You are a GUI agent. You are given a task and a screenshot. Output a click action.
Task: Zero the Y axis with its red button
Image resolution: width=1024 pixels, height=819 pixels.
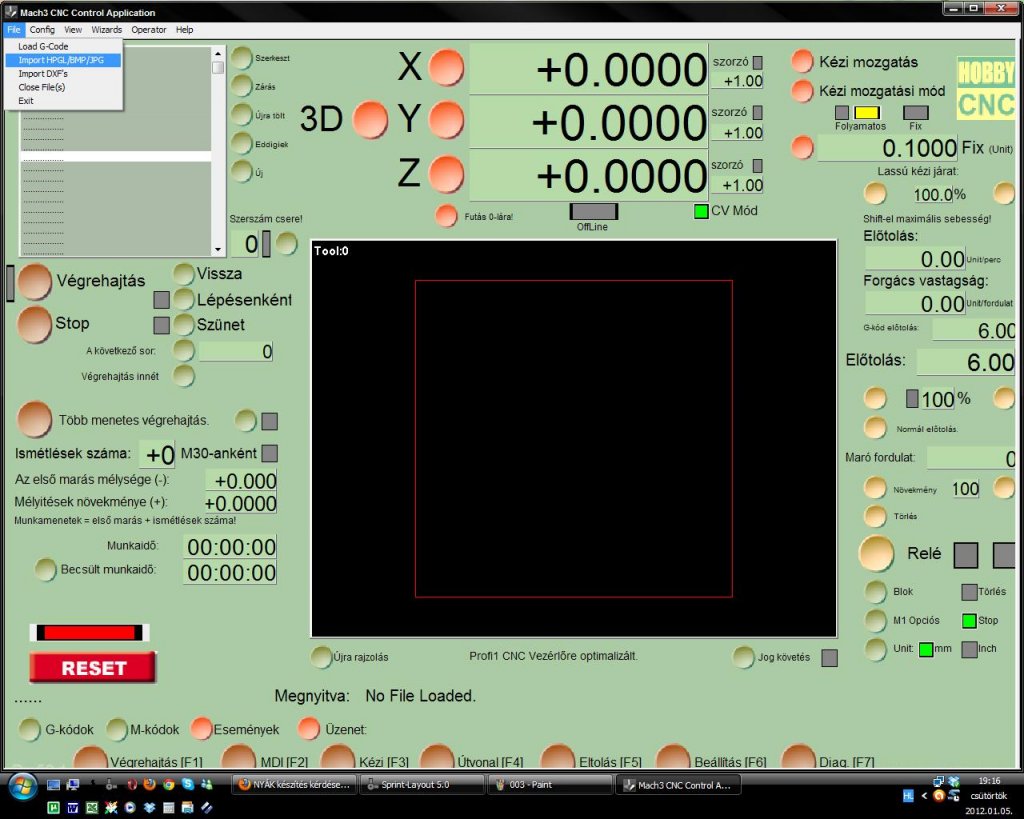pos(447,120)
